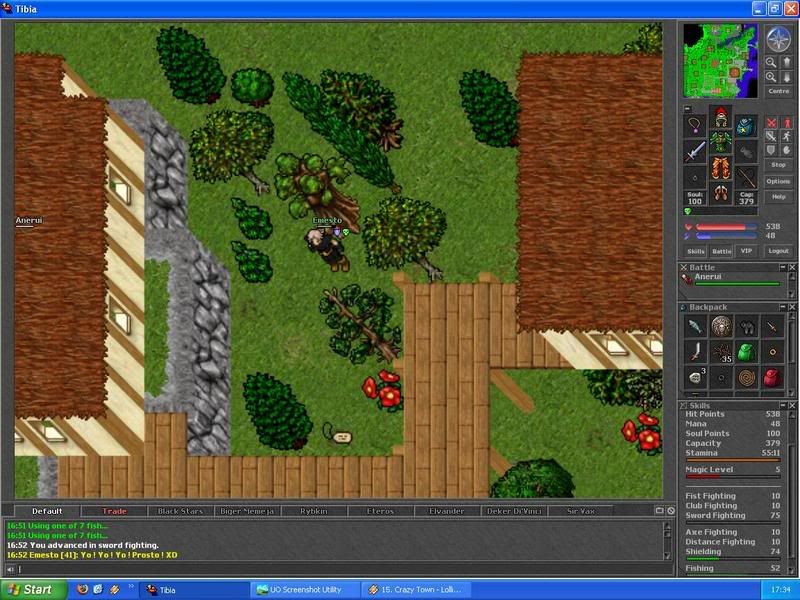Open the red backpack inside the backpack

coord(772,378)
